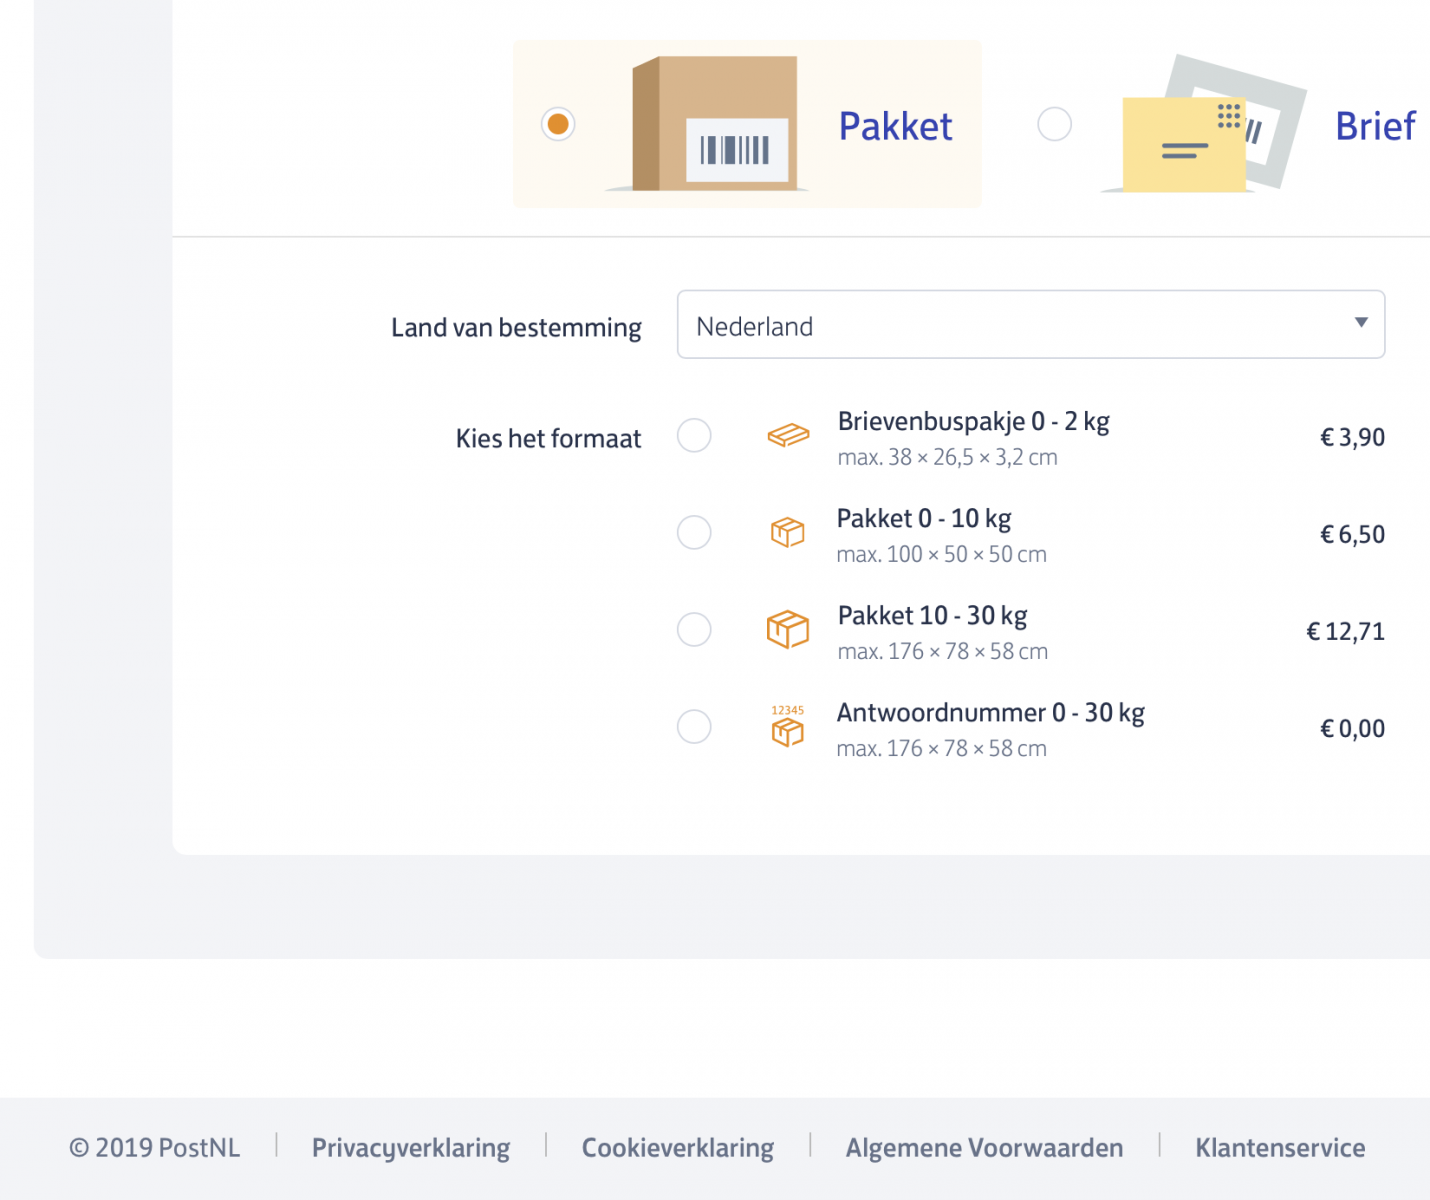The width and height of the screenshot is (1430, 1200).
Task: Click max. 176 × 78 × 58 cm under Antwoordnummer
Action: point(941,748)
